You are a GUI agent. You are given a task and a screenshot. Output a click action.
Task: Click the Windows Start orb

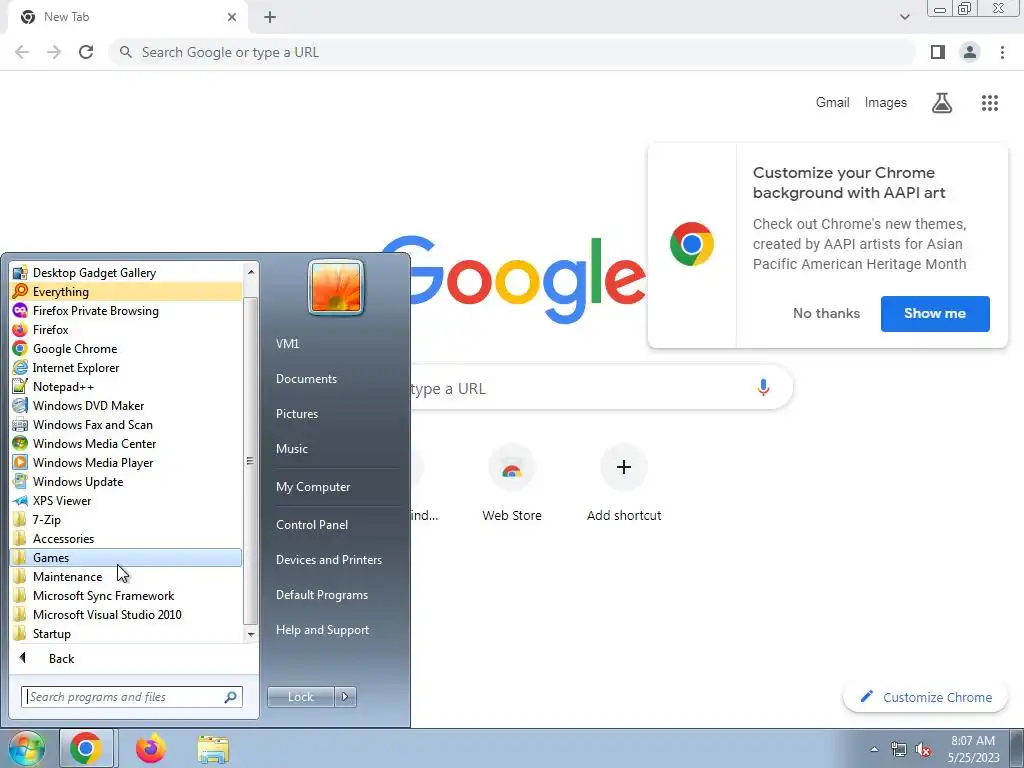[26, 748]
